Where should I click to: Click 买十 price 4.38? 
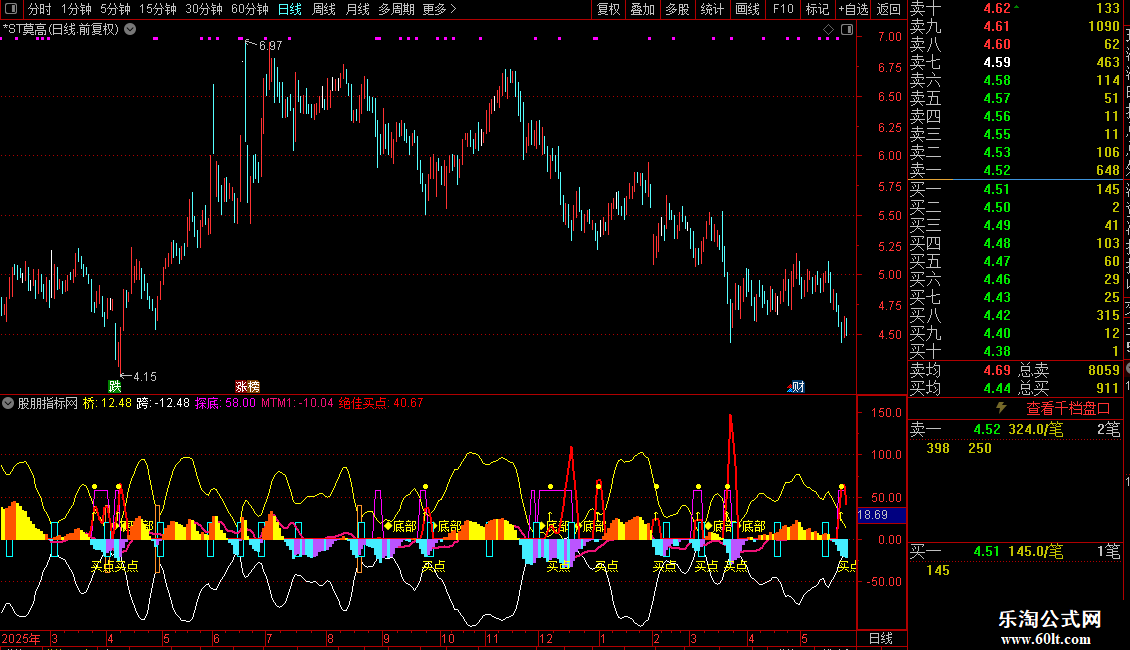pos(997,352)
